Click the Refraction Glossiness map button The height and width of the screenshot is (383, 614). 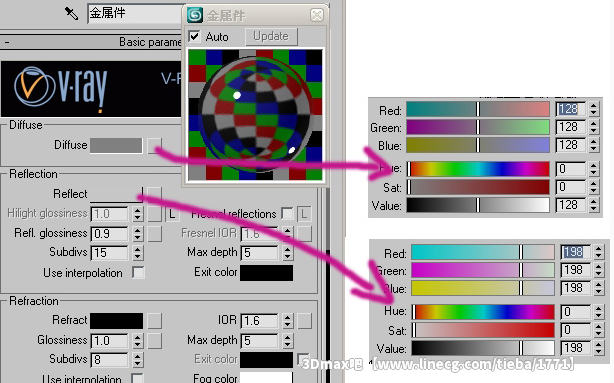pyautogui.click(x=154, y=341)
